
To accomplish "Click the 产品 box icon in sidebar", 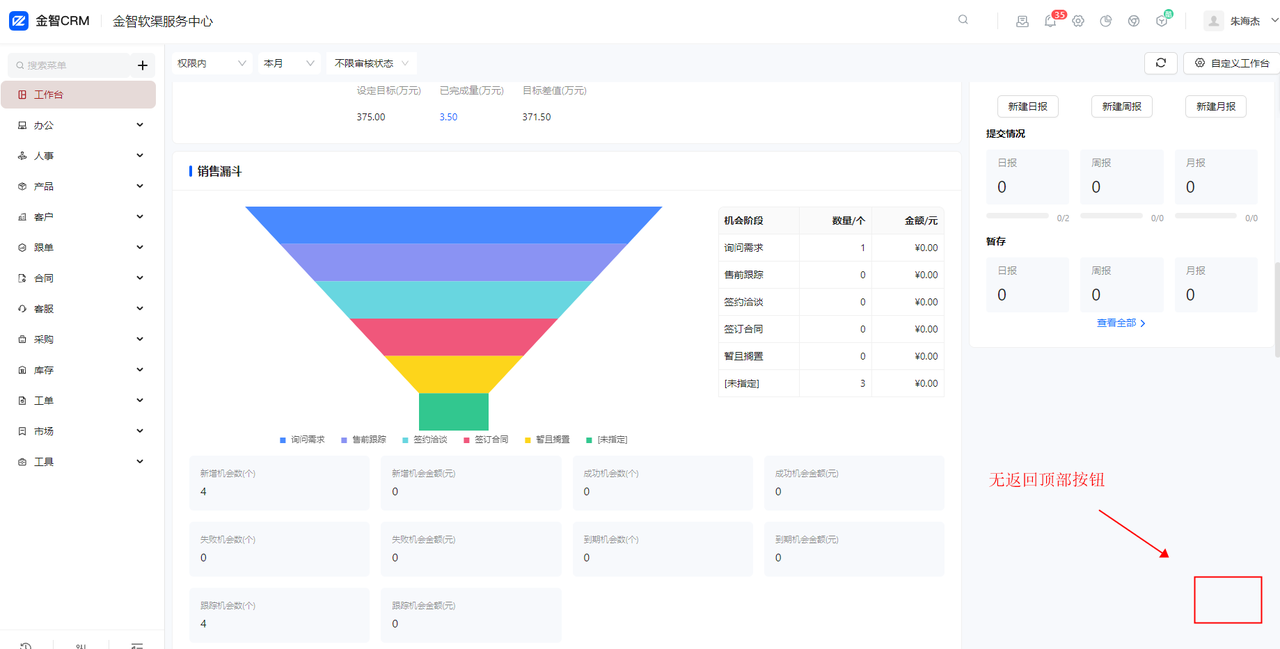I will 22,187.
